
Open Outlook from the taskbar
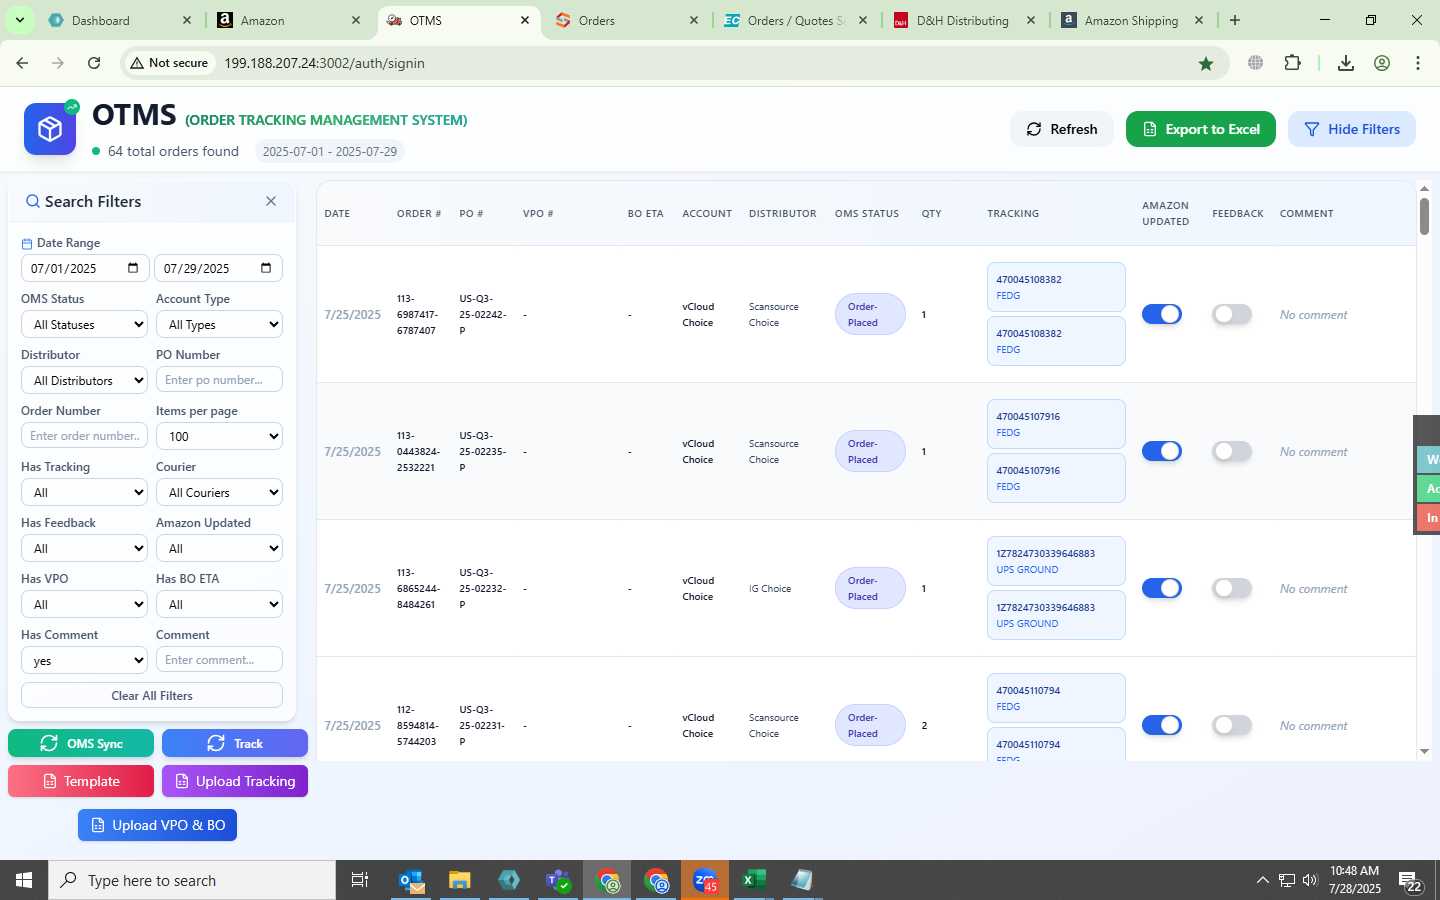pos(411,880)
